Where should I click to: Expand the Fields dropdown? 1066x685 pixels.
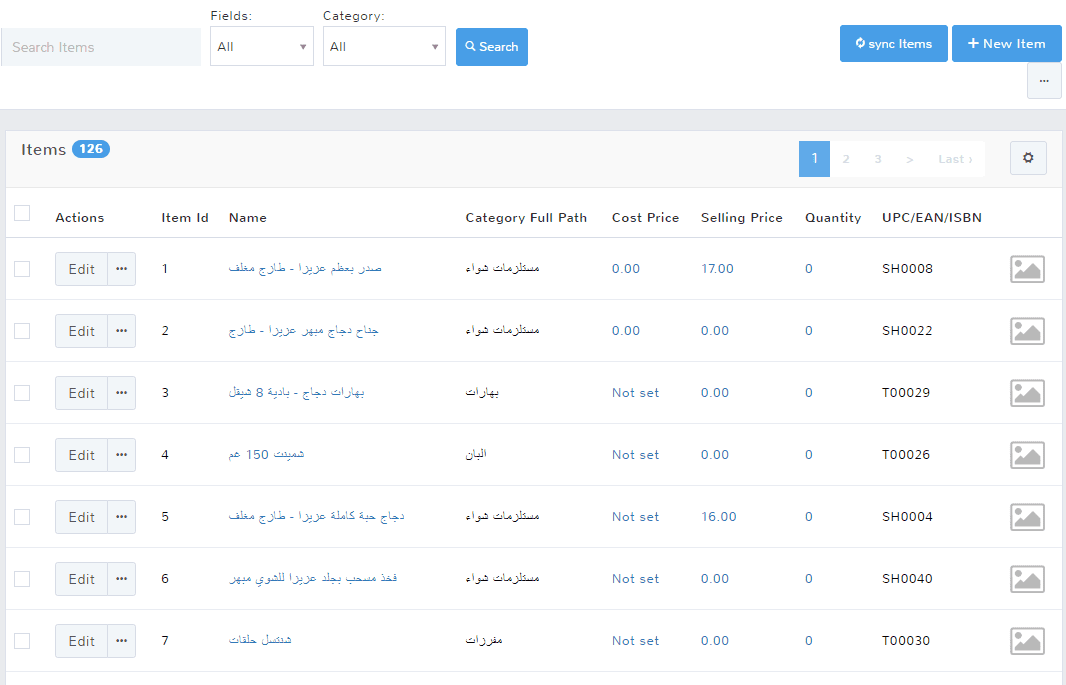click(261, 47)
